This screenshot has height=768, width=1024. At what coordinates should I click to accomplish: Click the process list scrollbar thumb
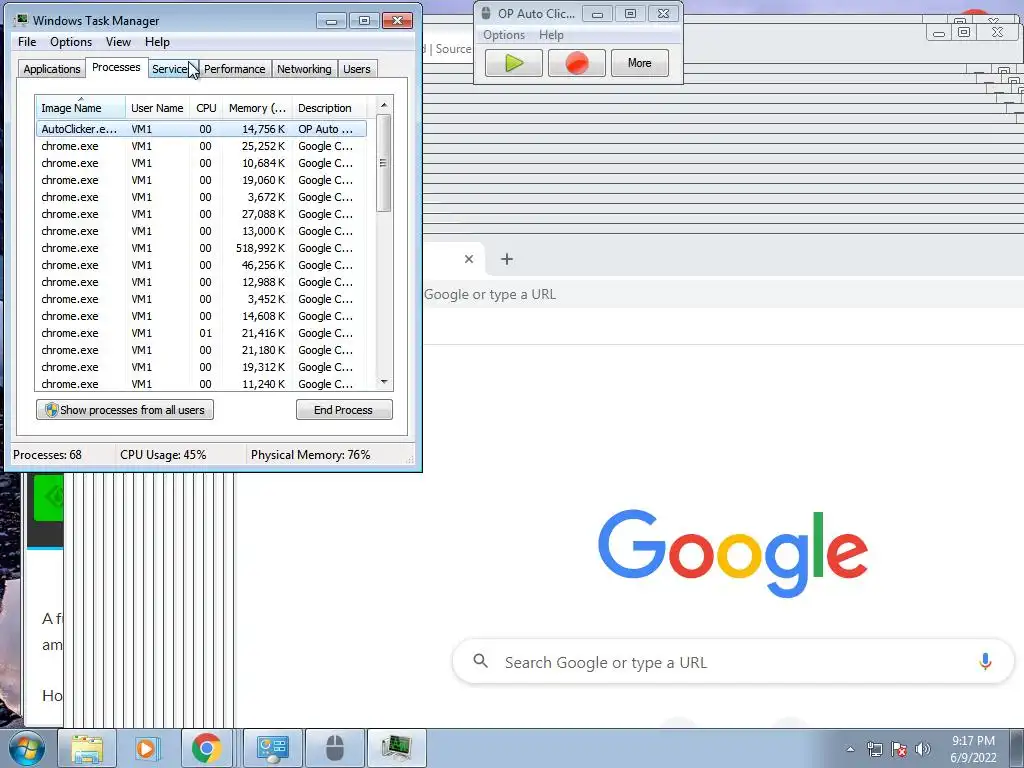[384, 163]
